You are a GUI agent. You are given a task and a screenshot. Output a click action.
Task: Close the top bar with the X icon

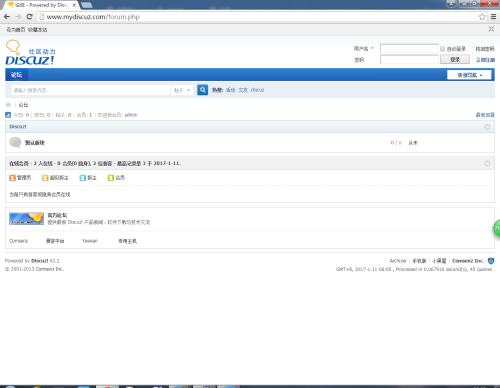point(491,29)
